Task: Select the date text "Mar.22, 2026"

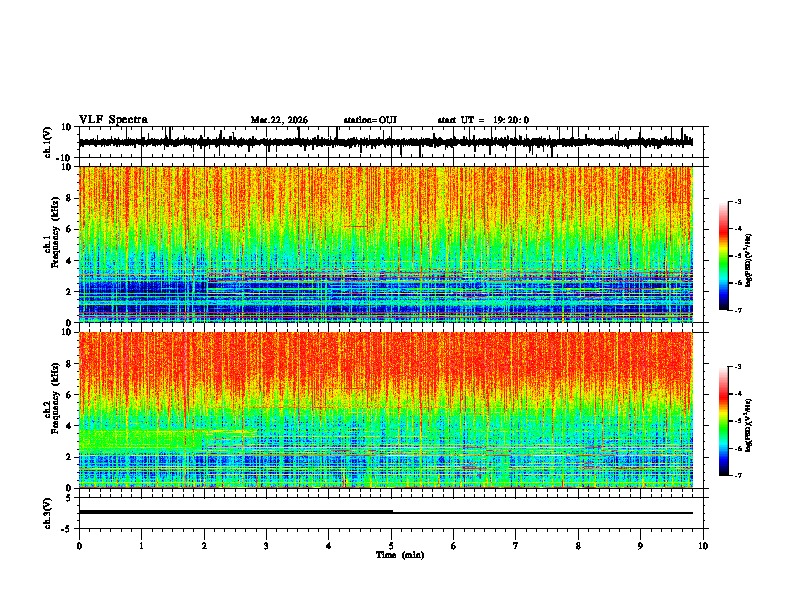Action: [x=279, y=120]
